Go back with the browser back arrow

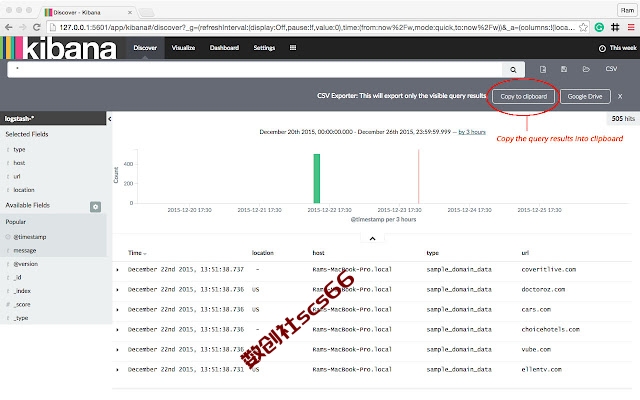point(9,27)
